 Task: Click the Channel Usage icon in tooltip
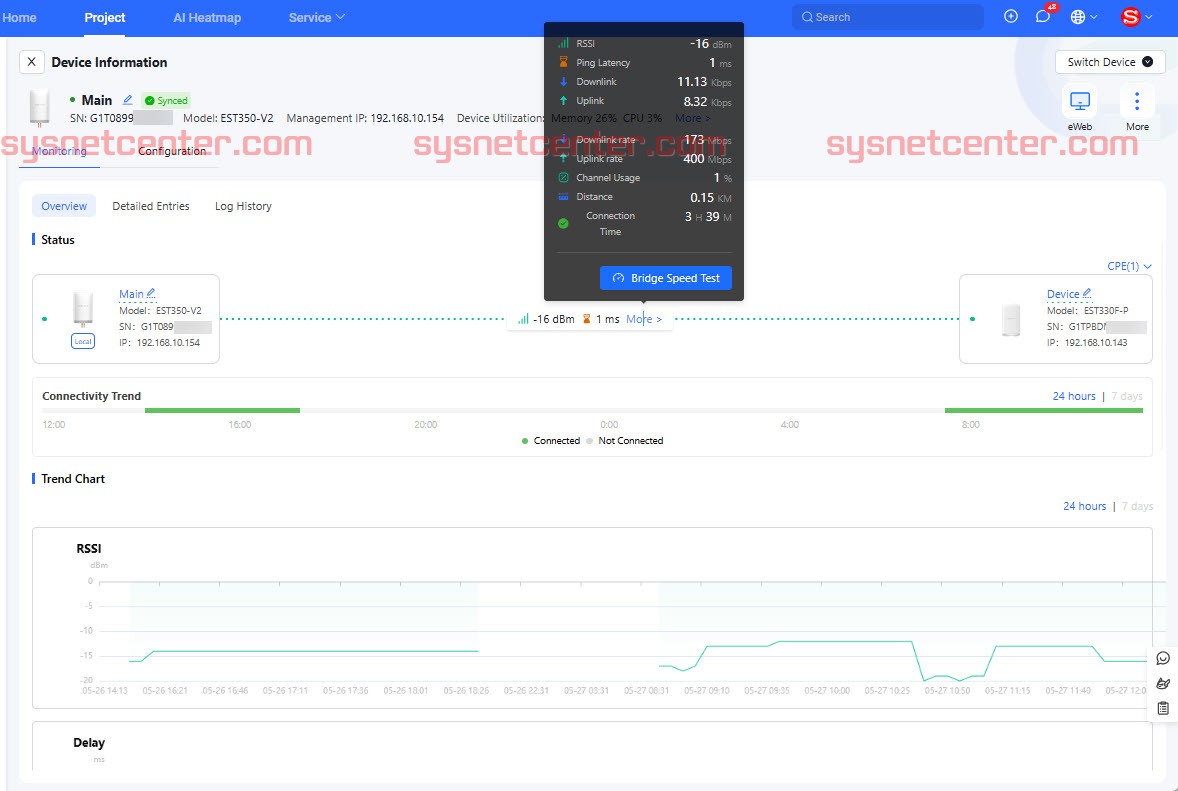click(563, 177)
